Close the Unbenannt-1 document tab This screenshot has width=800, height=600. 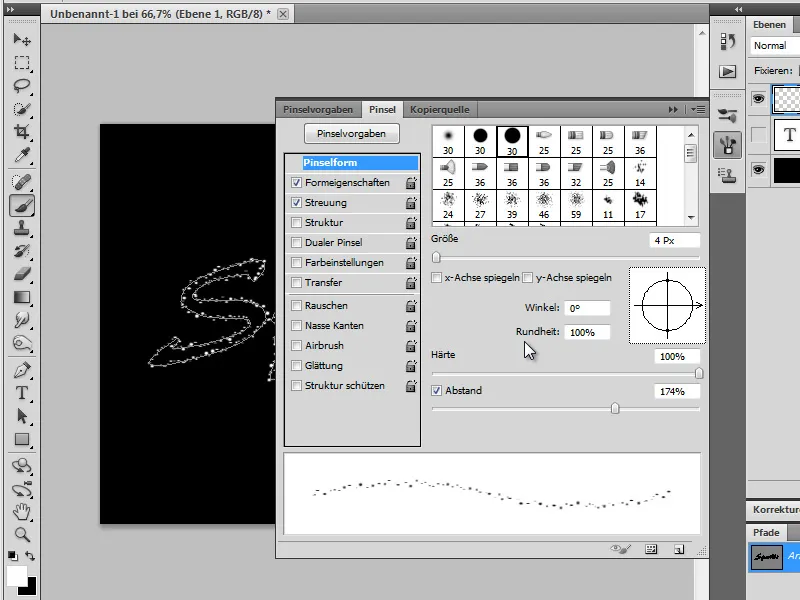coord(283,14)
